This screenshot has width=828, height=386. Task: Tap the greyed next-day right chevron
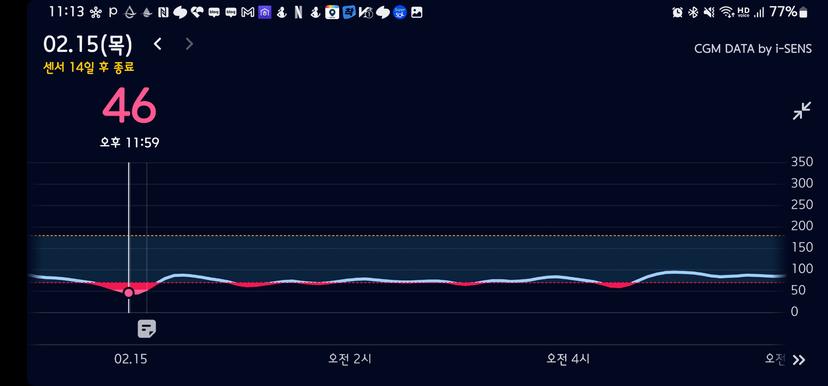[x=189, y=44]
